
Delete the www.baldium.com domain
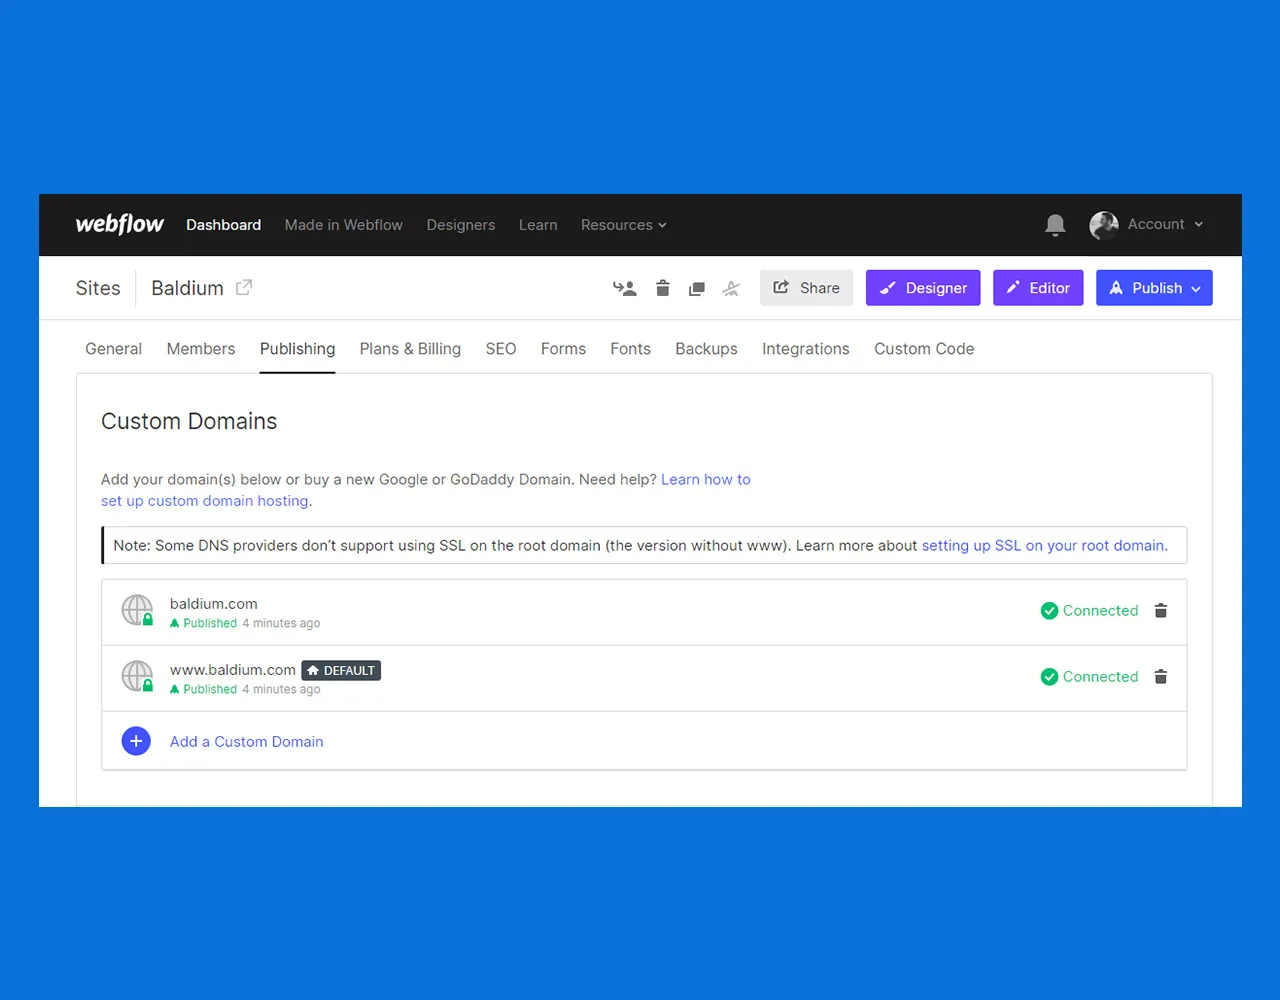1161,676
